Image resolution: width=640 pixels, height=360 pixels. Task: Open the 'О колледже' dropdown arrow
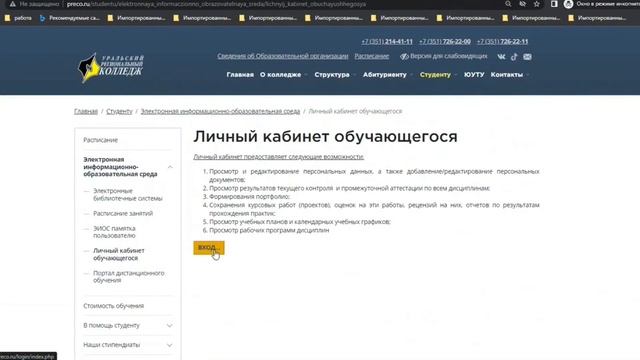click(x=305, y=75)
